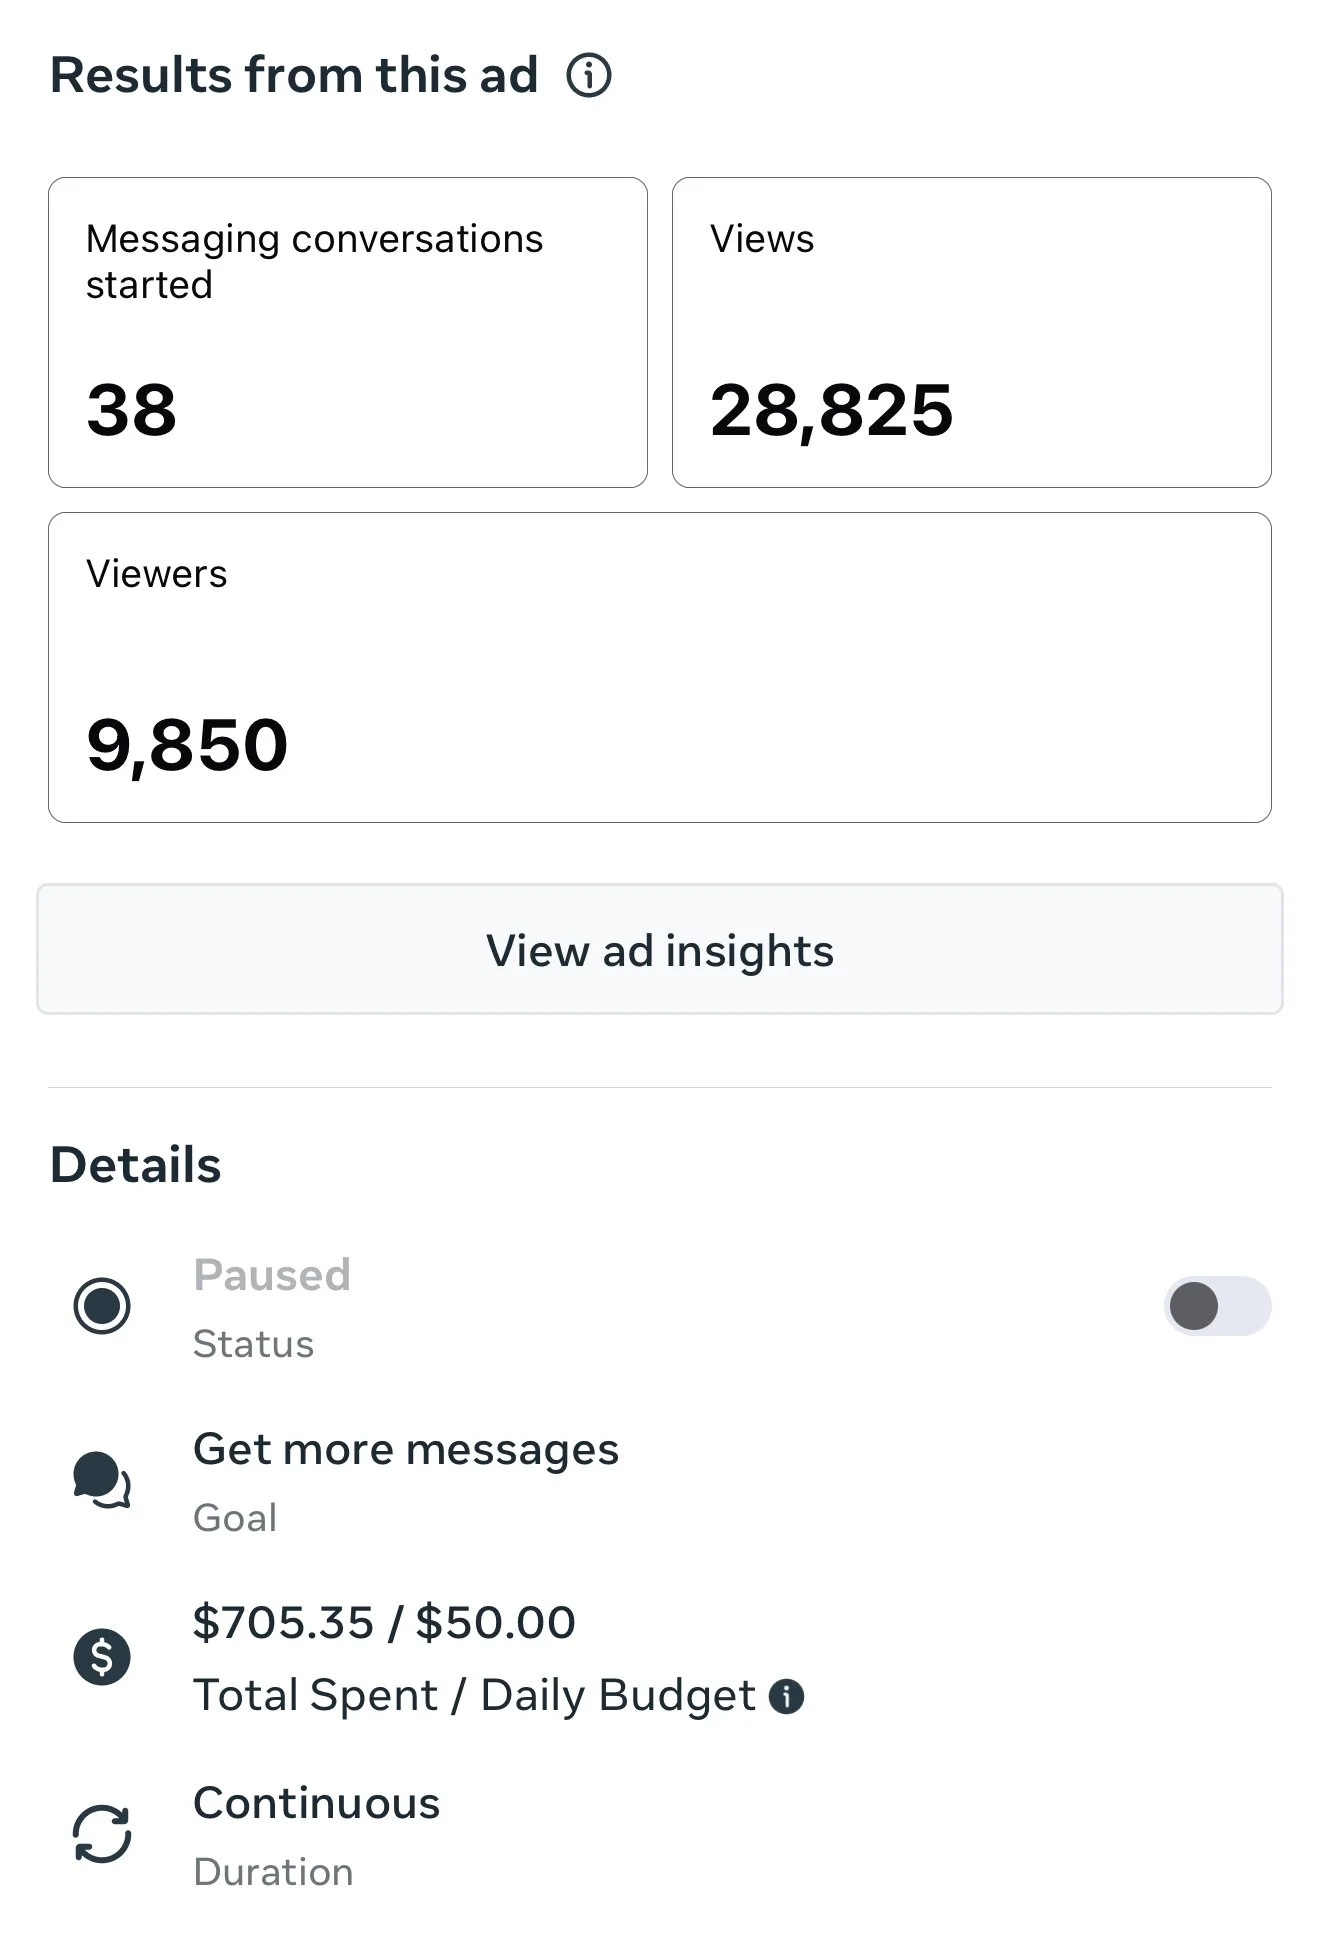Toggle the ad status switch on
Screen dimensions: 1320x1954
[1217, 1306]
